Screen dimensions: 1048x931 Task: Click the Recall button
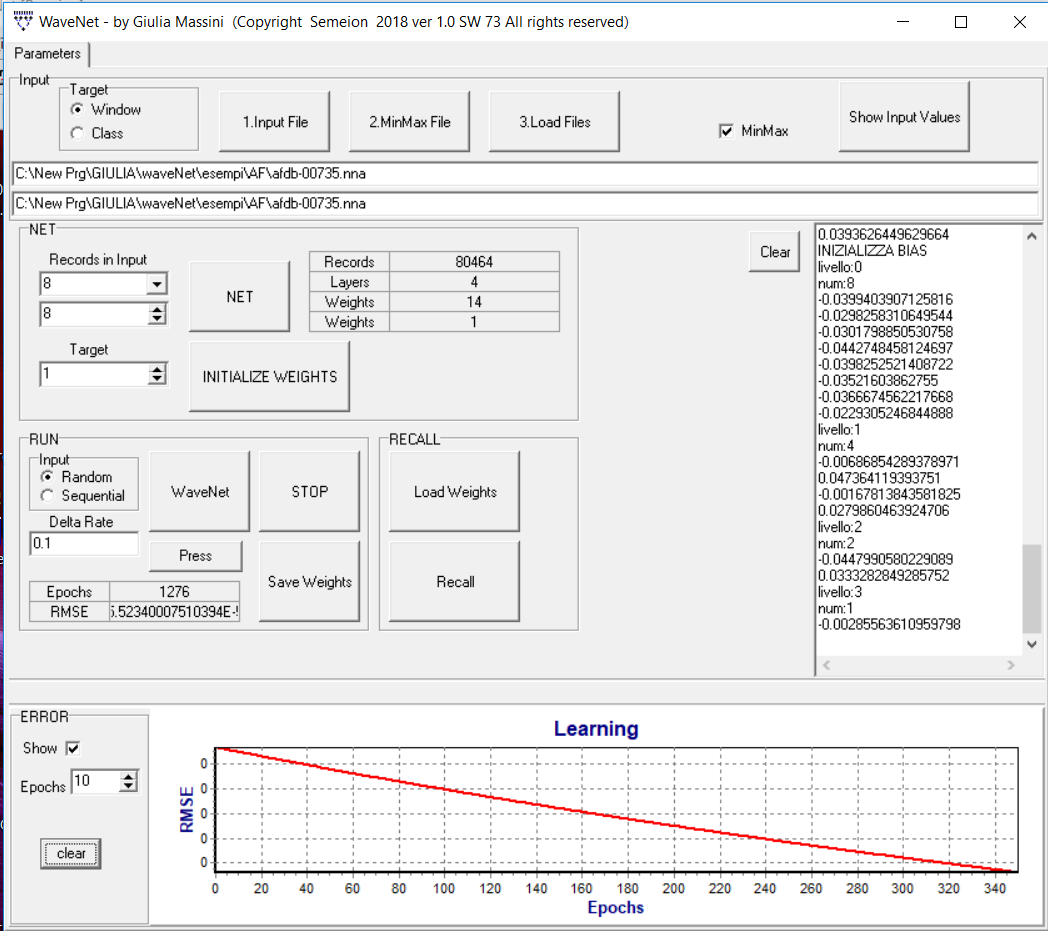[454, 581]
